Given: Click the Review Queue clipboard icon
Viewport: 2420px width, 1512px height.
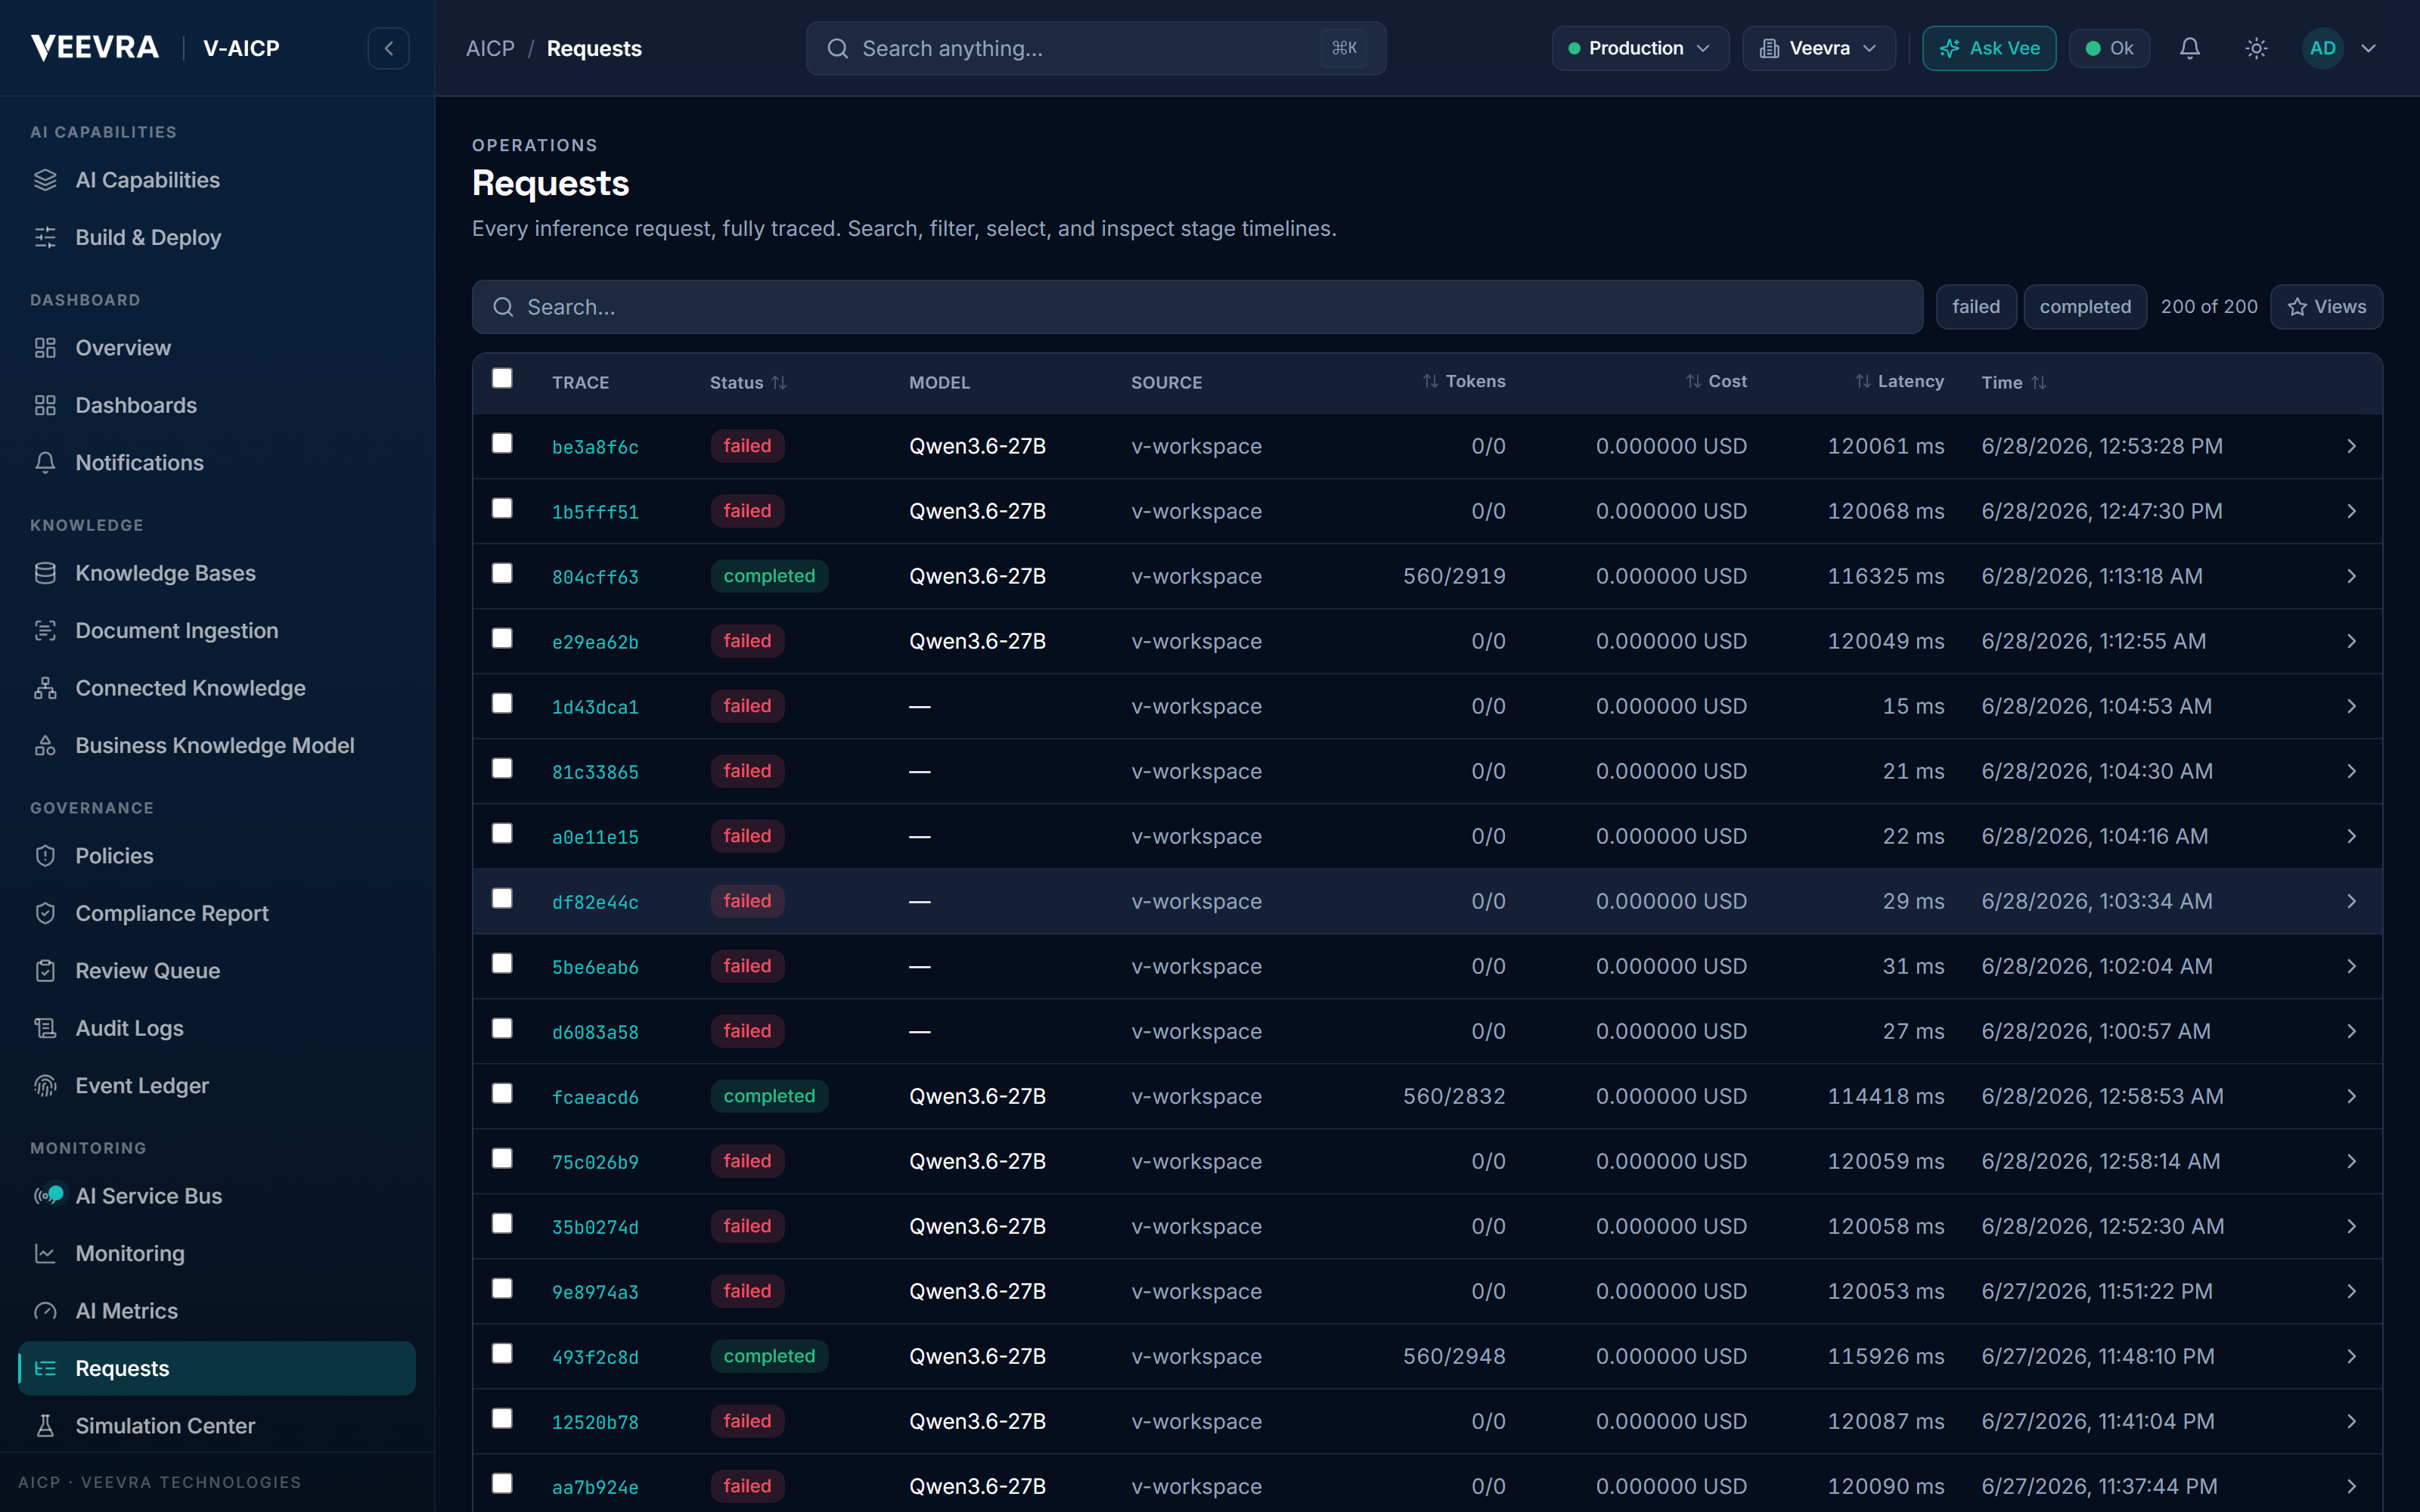Looking at the screenshot, I should click(x=45, y=970).
